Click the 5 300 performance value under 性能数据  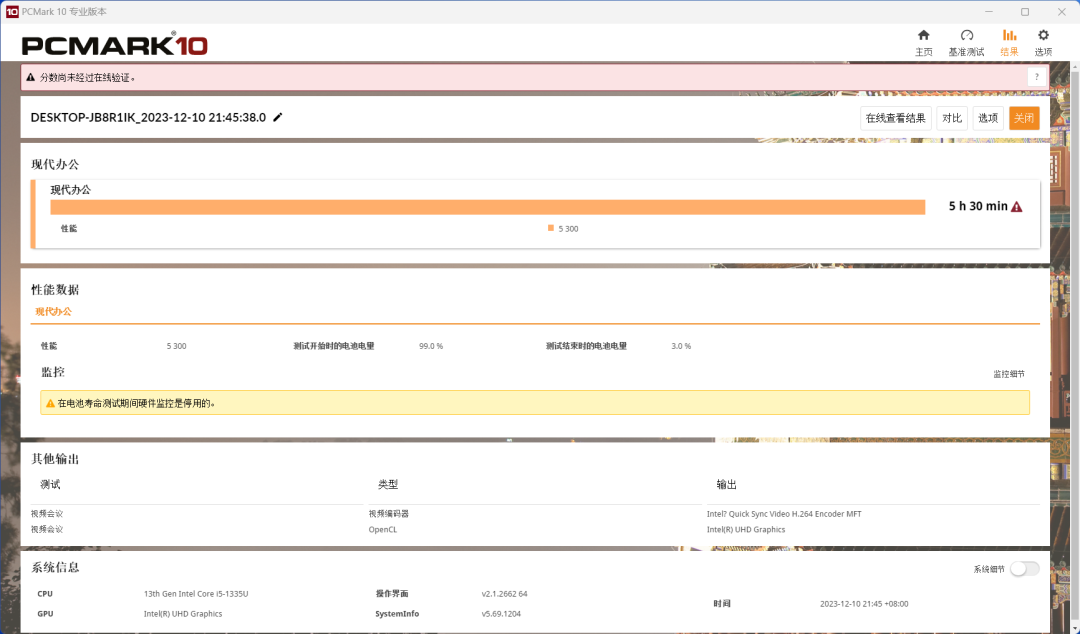point(176,346)
